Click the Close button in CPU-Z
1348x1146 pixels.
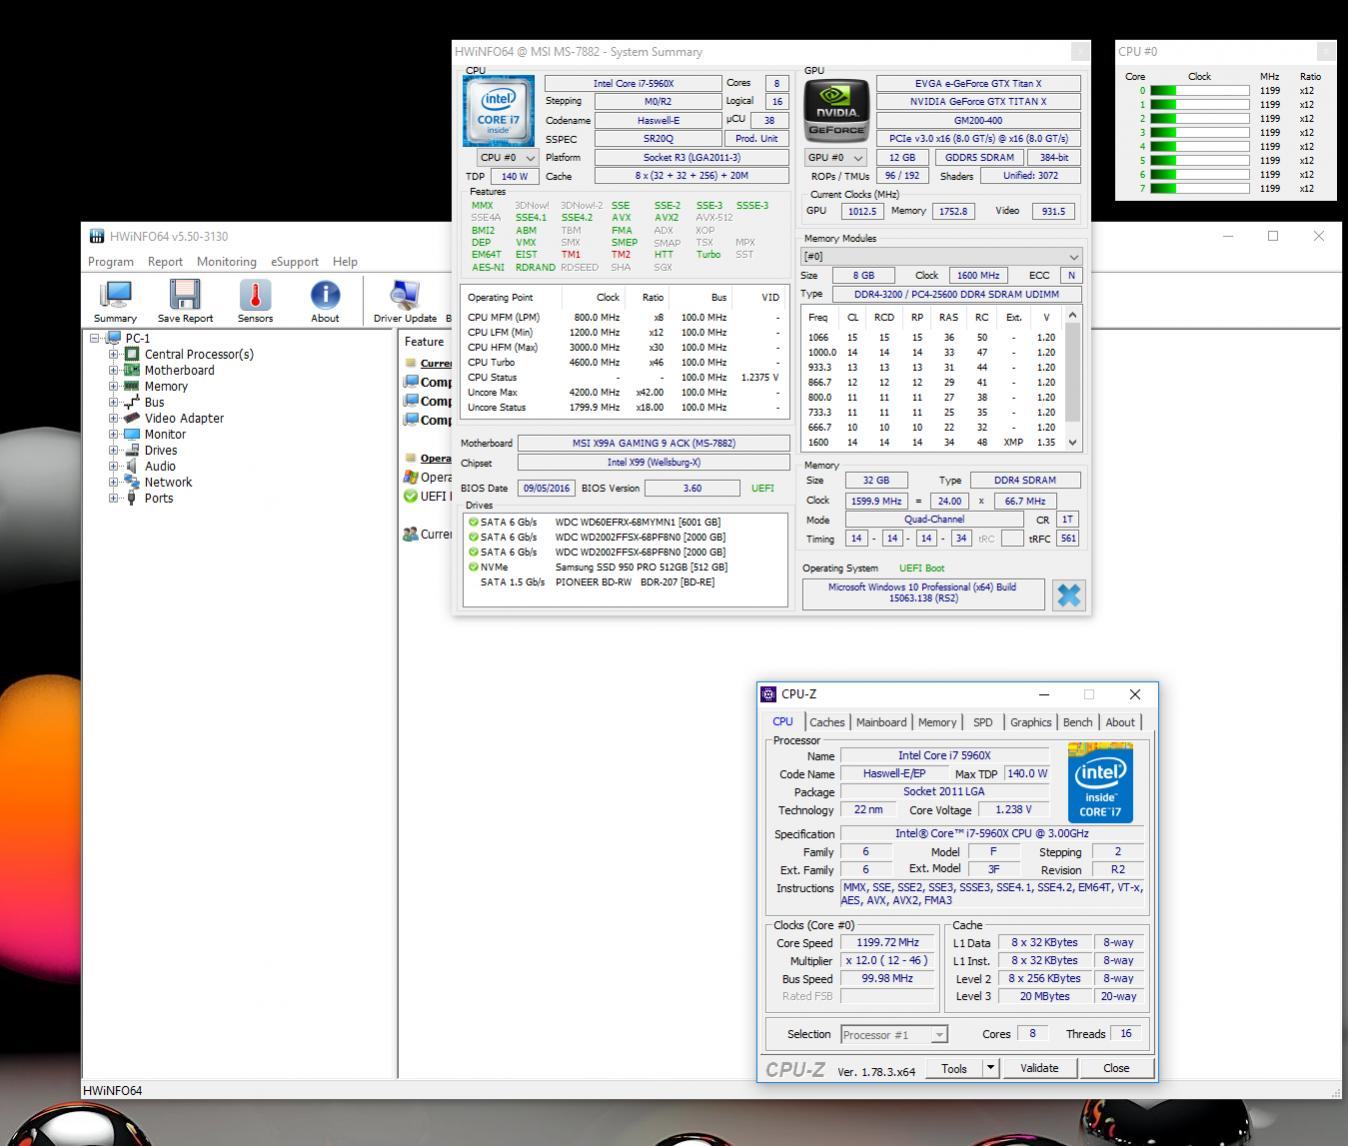(x=1116, y=1068)
